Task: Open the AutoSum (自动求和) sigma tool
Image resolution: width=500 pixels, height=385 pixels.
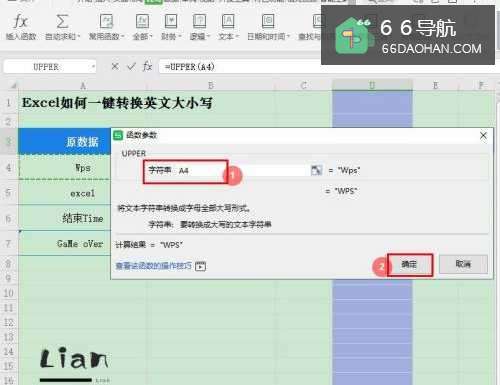Action: 62,22
